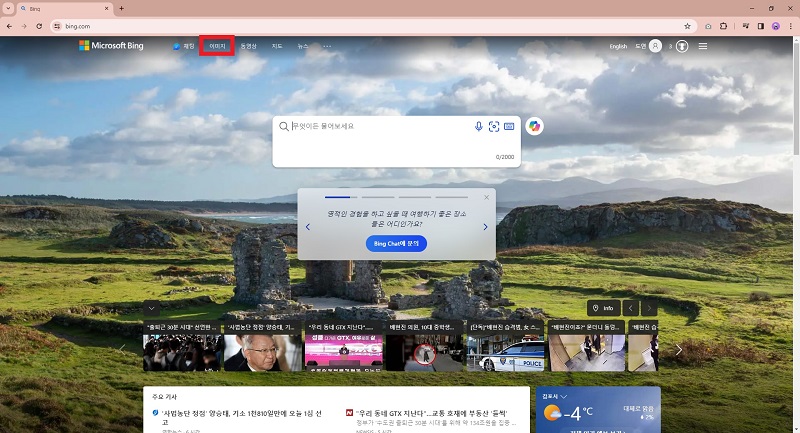This screenshot has height=433, width=800.
Task: Open Chrome three-dot menu
Action: click(791, 26)
